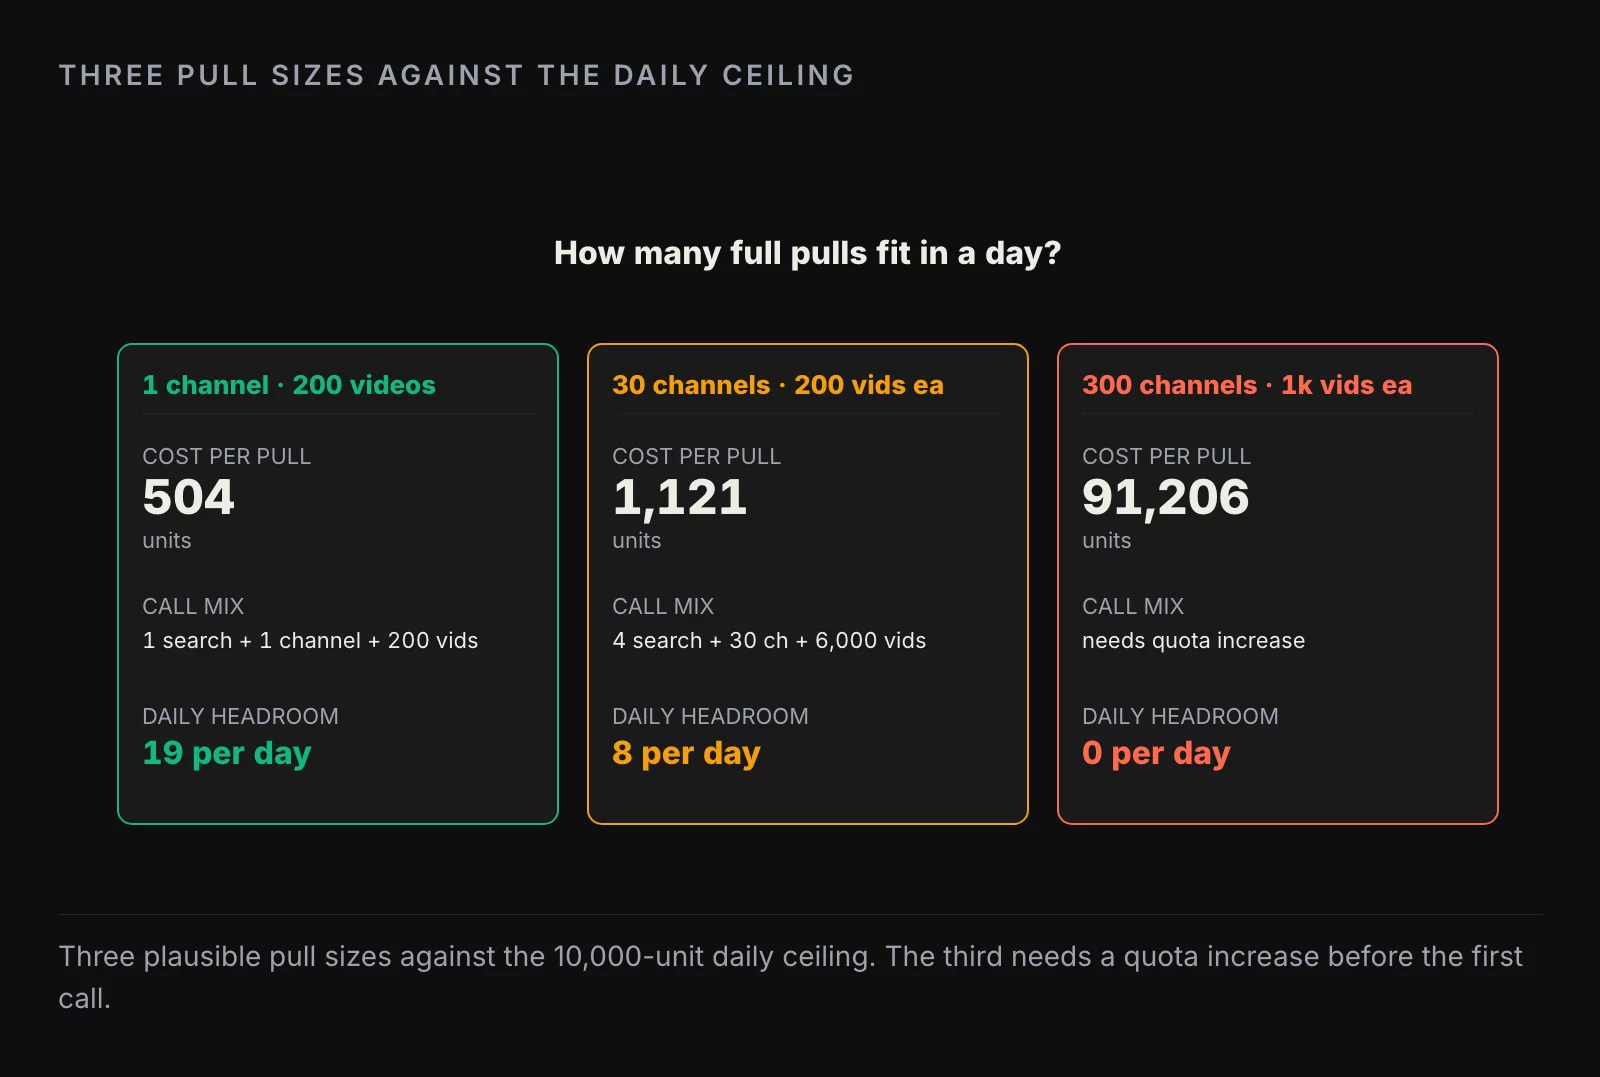The height and width of the screenshot is (1077, 1600).
Task: Click the 'units' label under 91,206
Action: coord(1107,541)
